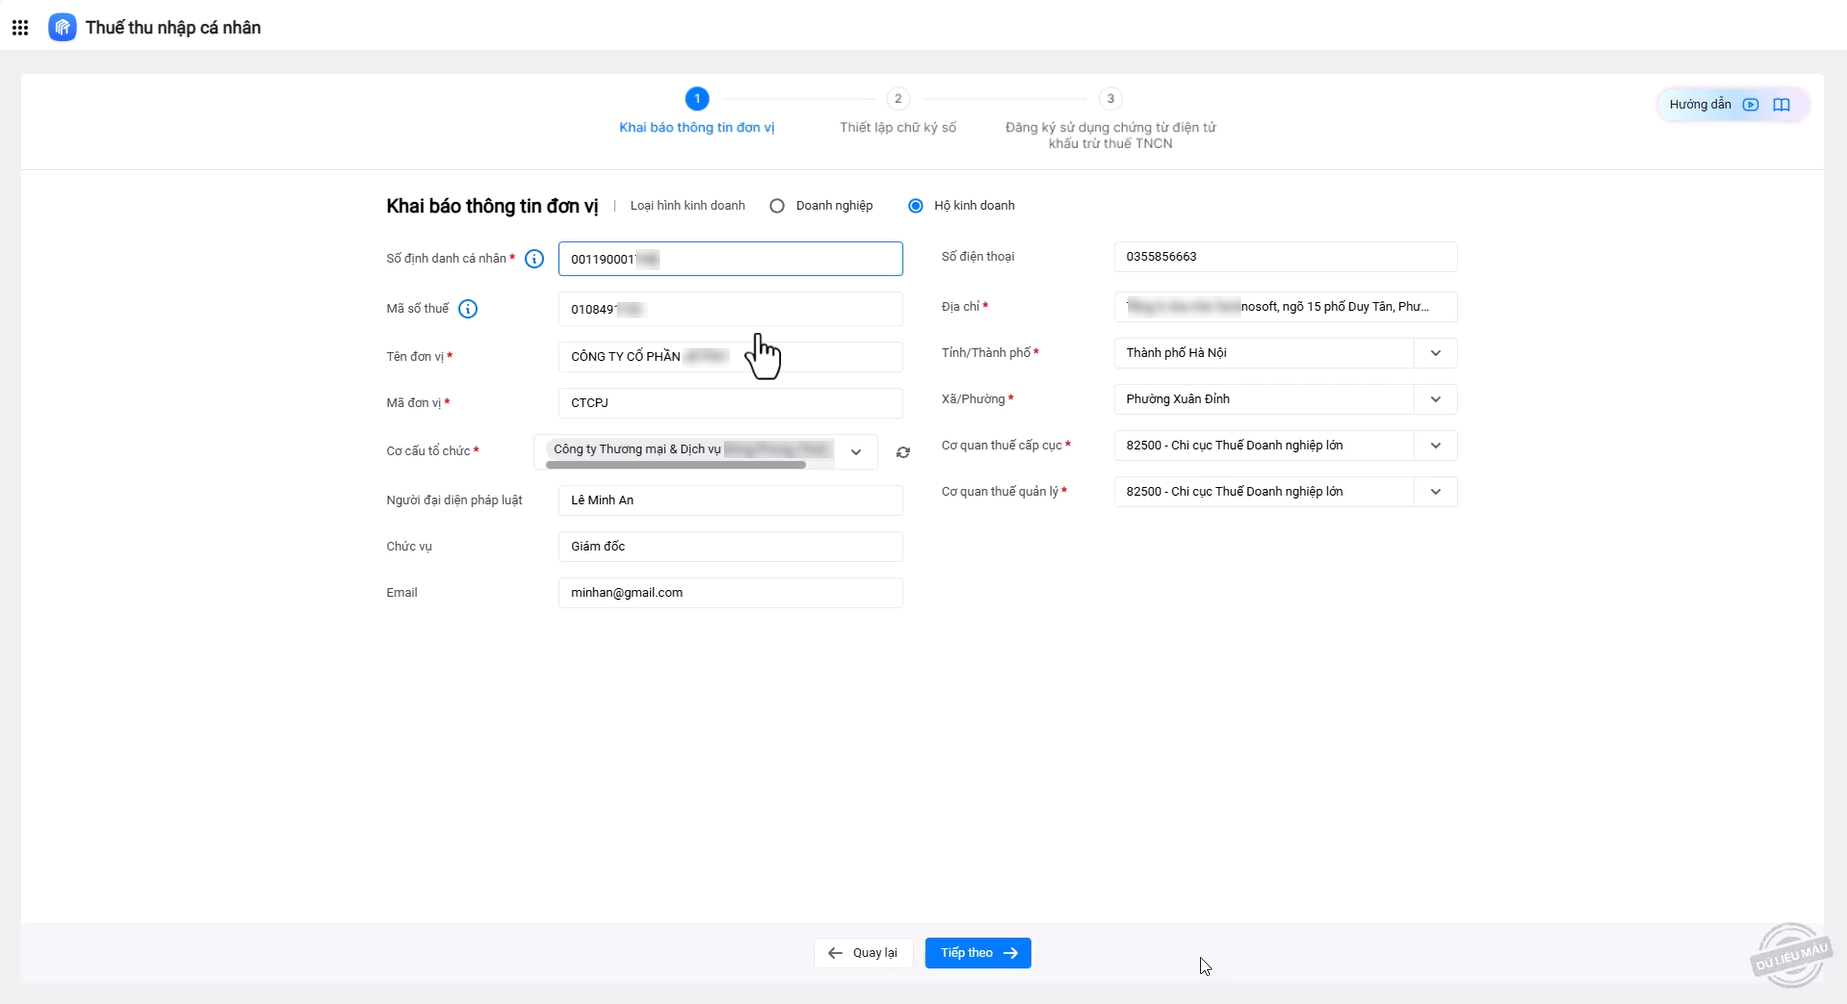The height and width of the screenshot is (1004, 1847).
Task: Select the Hộ kinh doanh radio option
Action: (915, 206)
